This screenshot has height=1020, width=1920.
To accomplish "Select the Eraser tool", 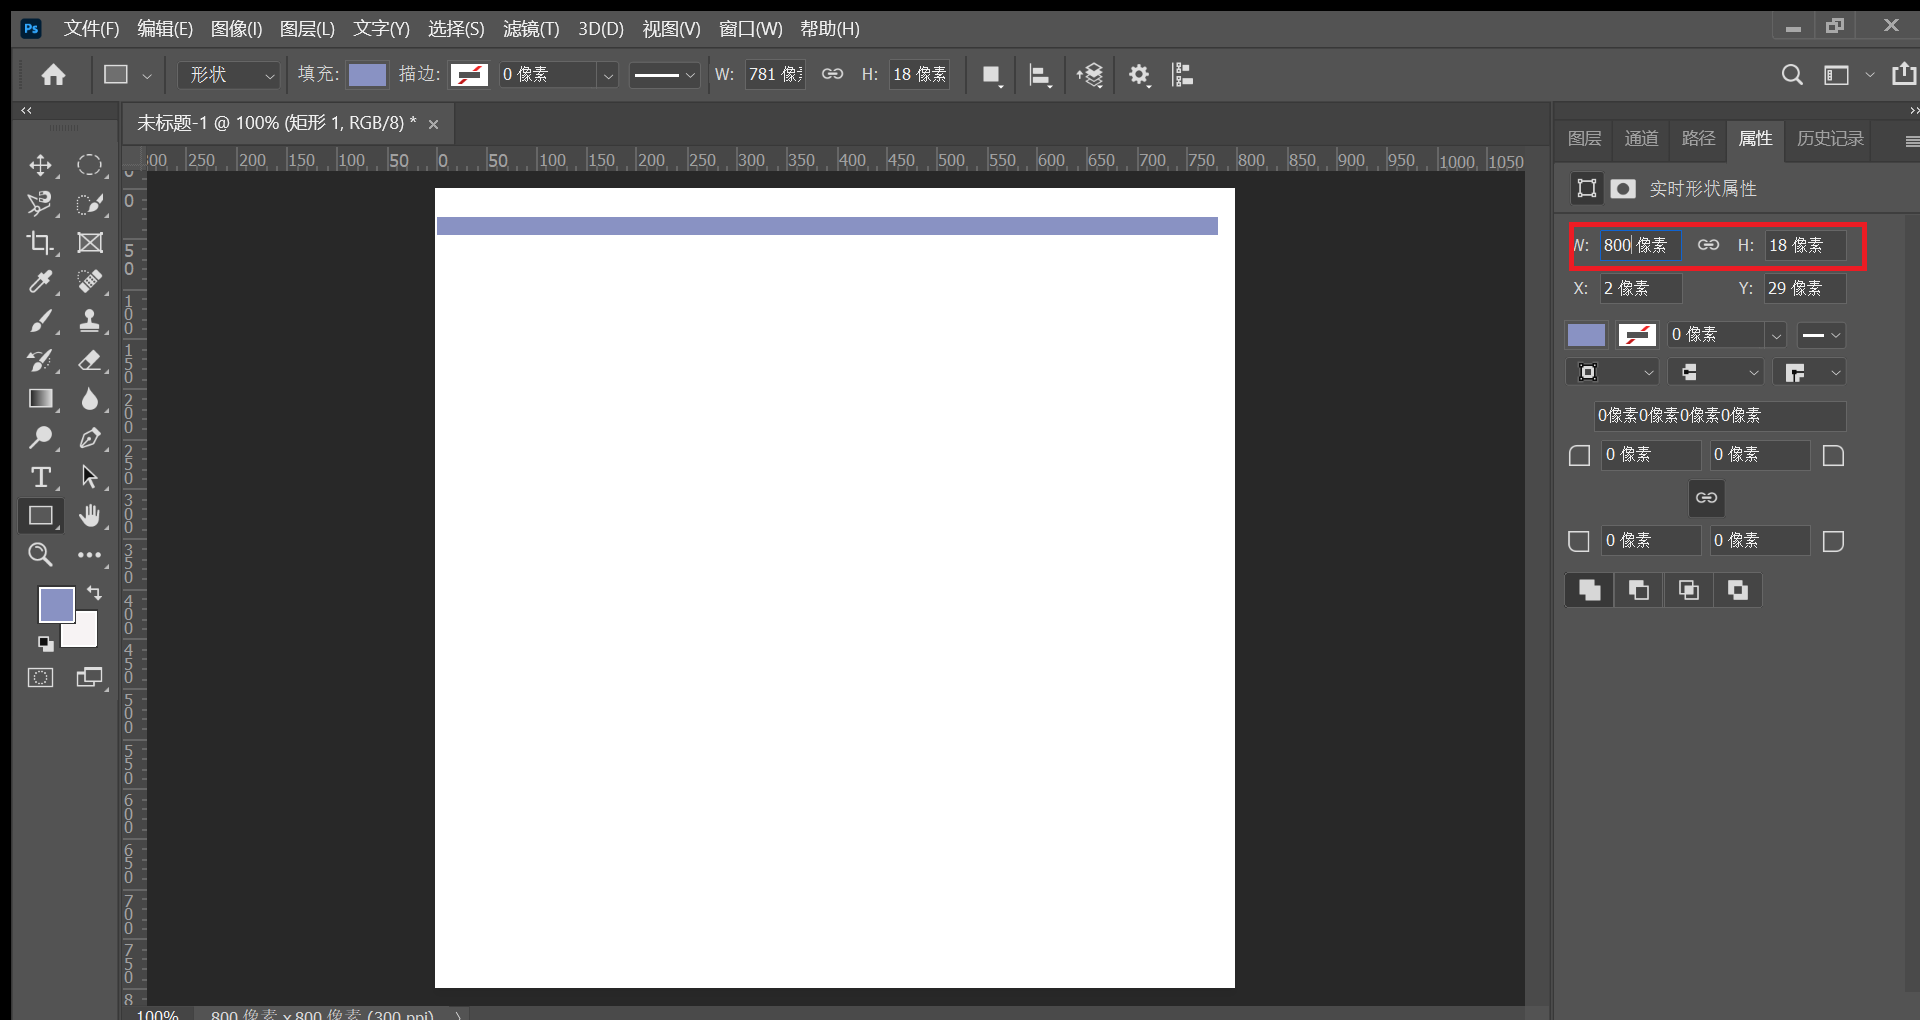I will click(90, 360).
